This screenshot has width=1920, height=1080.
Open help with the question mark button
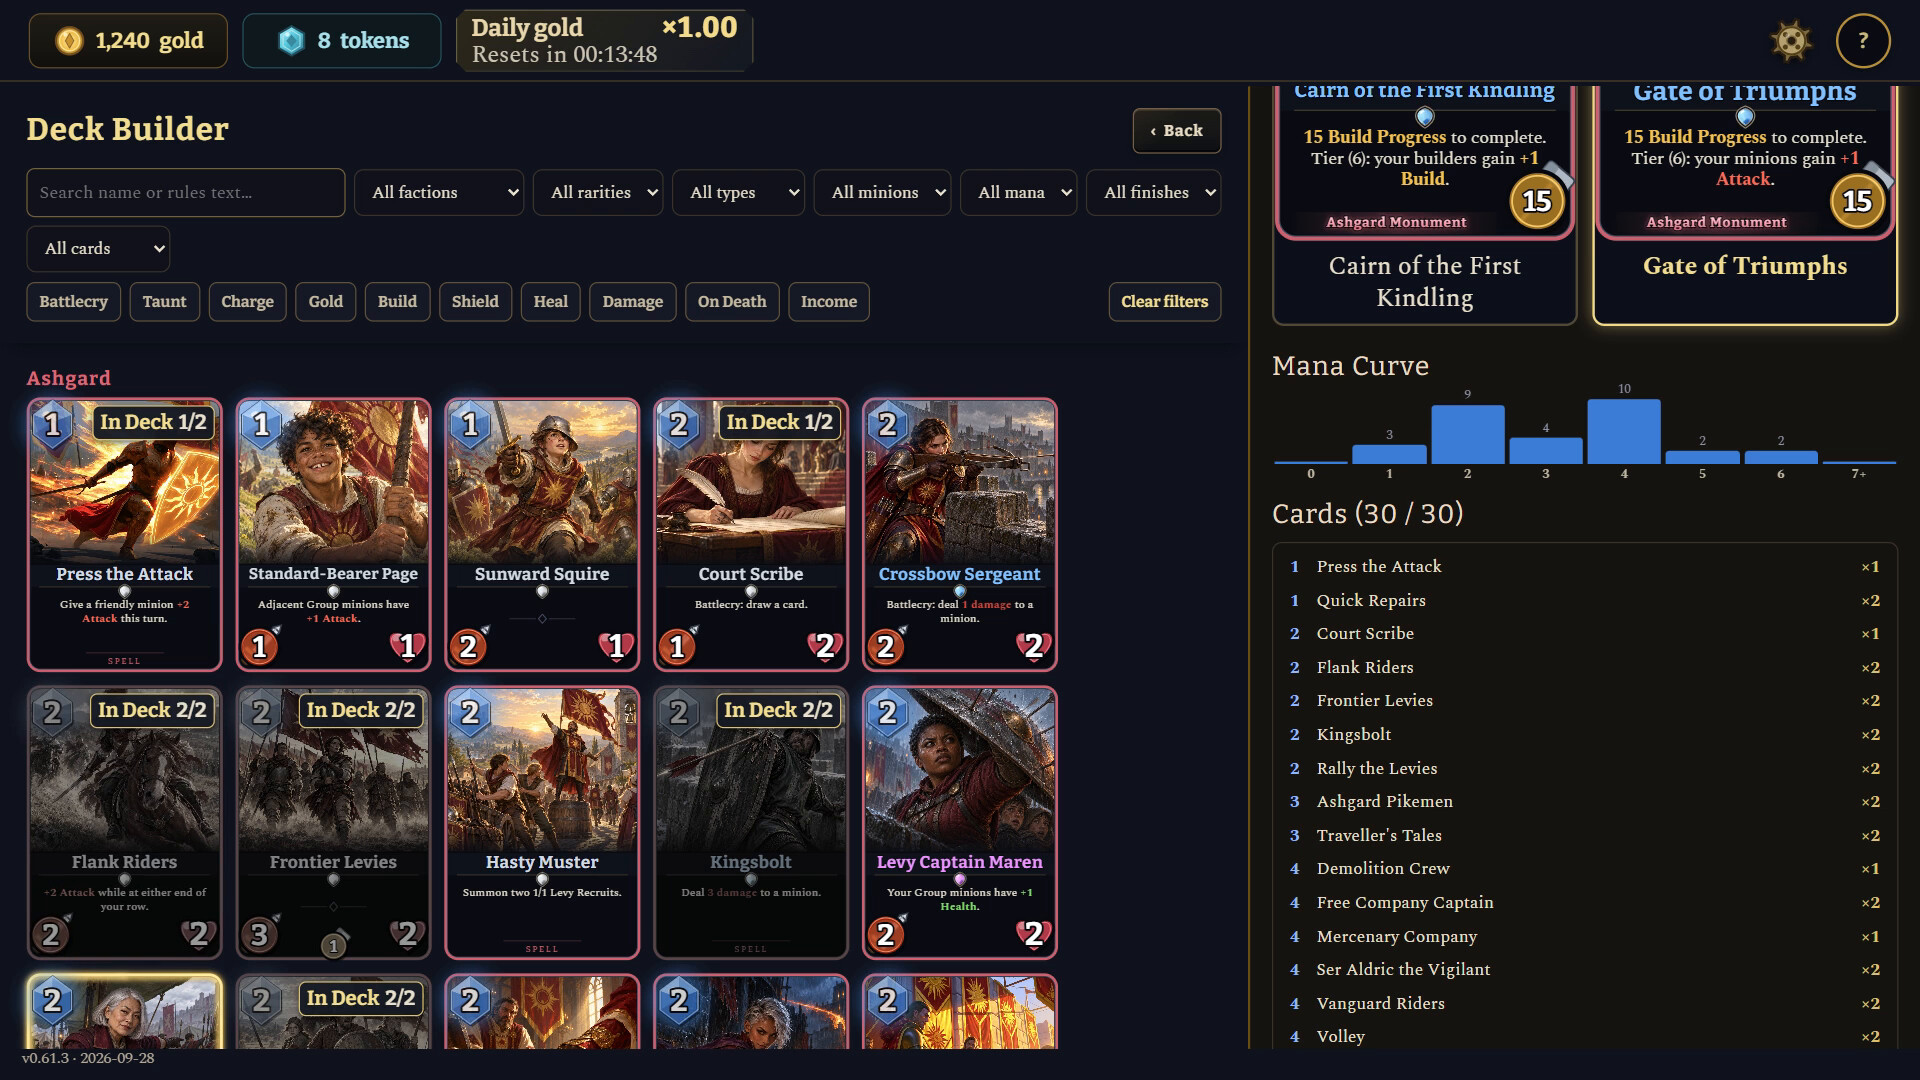pos(1862,41)
